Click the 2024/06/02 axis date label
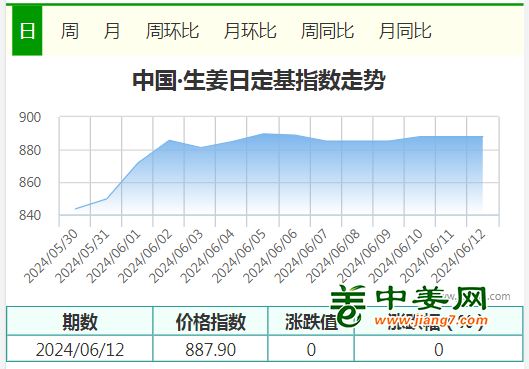This screenshot has height=369, width=529. pyautogui.click(x=145, y=256)
